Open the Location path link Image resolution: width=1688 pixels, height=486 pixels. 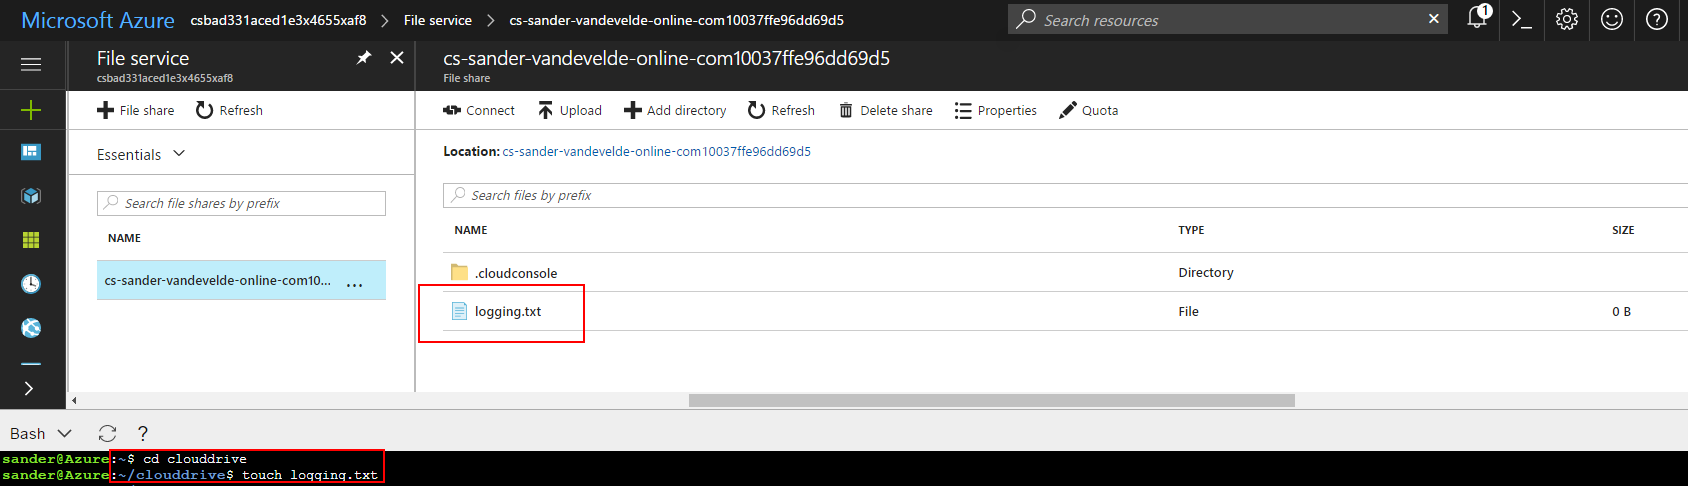[x=656, y=152]
